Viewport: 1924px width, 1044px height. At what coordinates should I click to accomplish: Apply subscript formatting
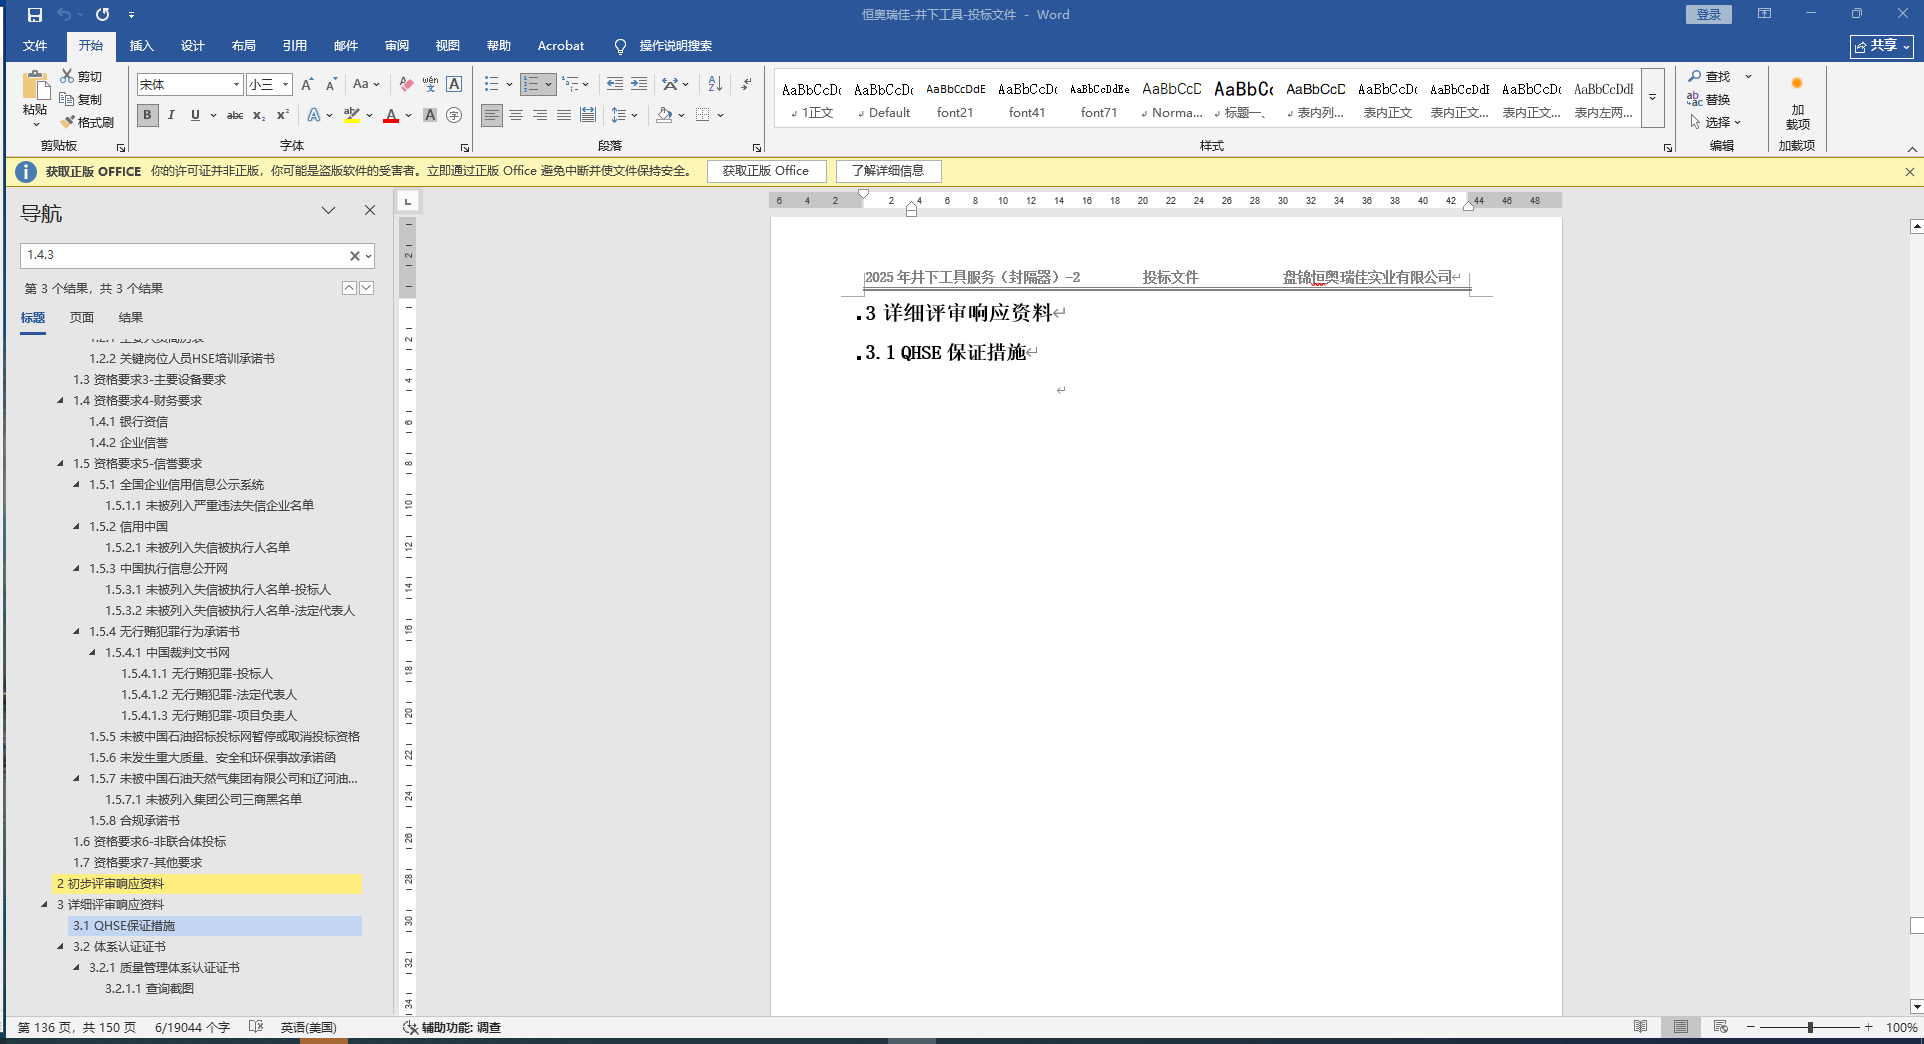259,115
